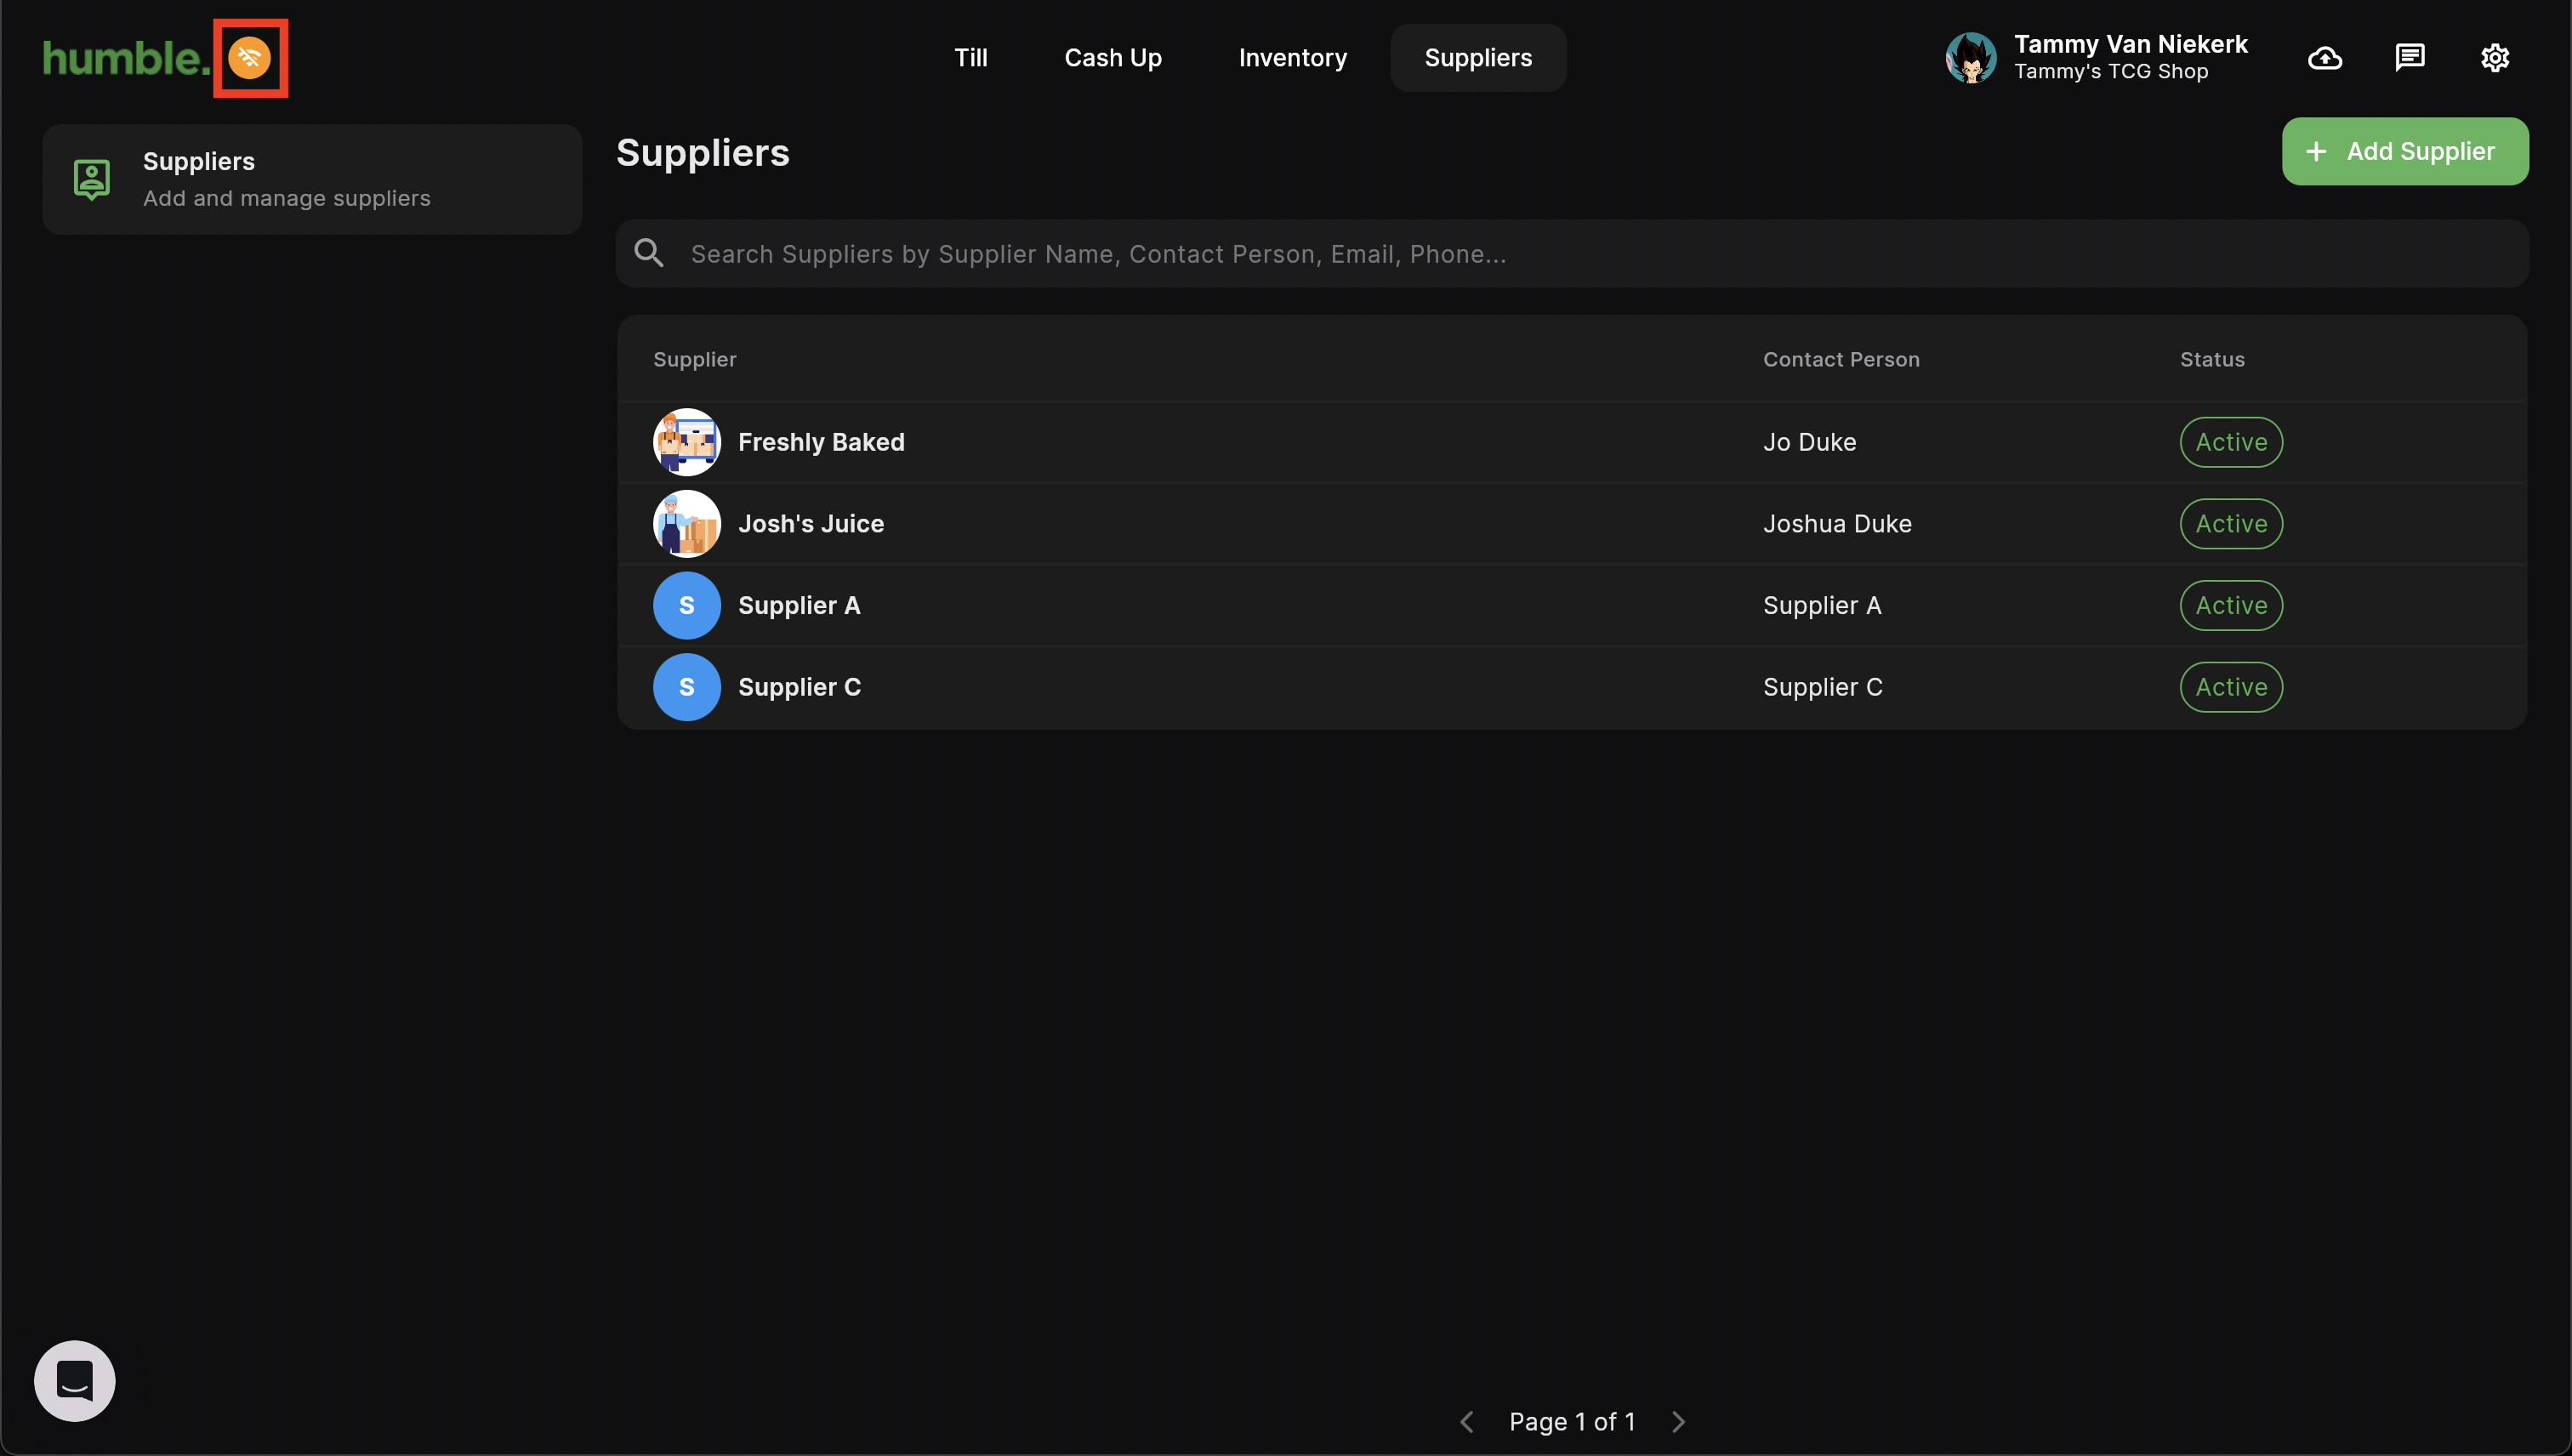The image size is (2572, 1456).
Task: Click the Active status badge for Josh's Juice
Action: coord(2231,524)
